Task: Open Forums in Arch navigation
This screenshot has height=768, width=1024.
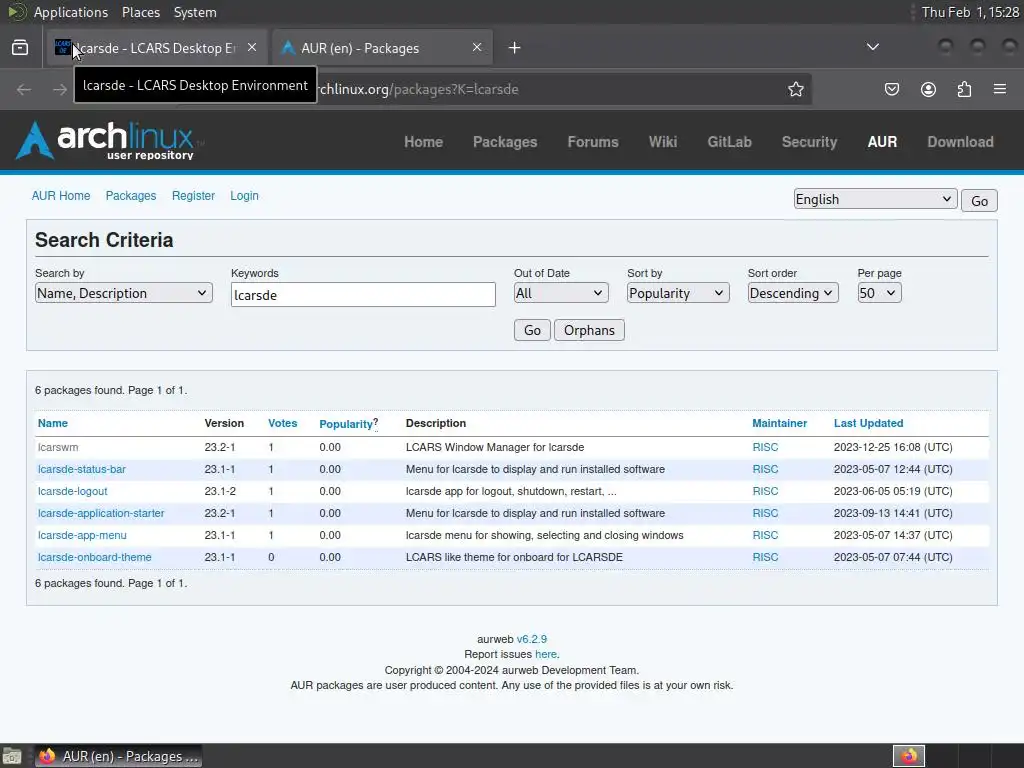Action: tap(593, 142)
